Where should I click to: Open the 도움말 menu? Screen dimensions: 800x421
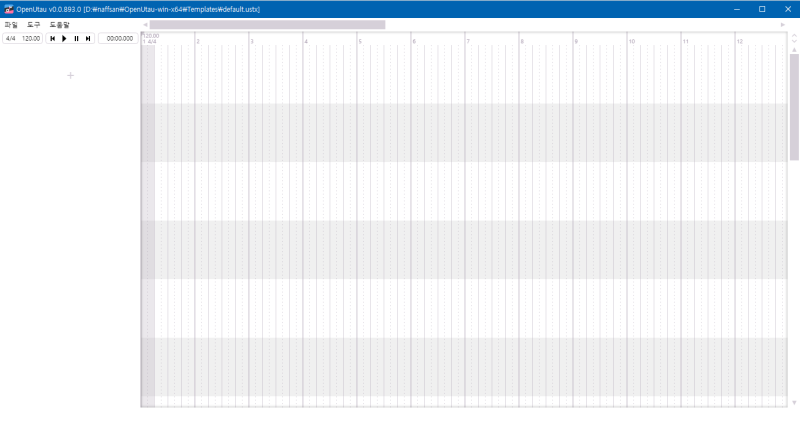click(59, 24)
